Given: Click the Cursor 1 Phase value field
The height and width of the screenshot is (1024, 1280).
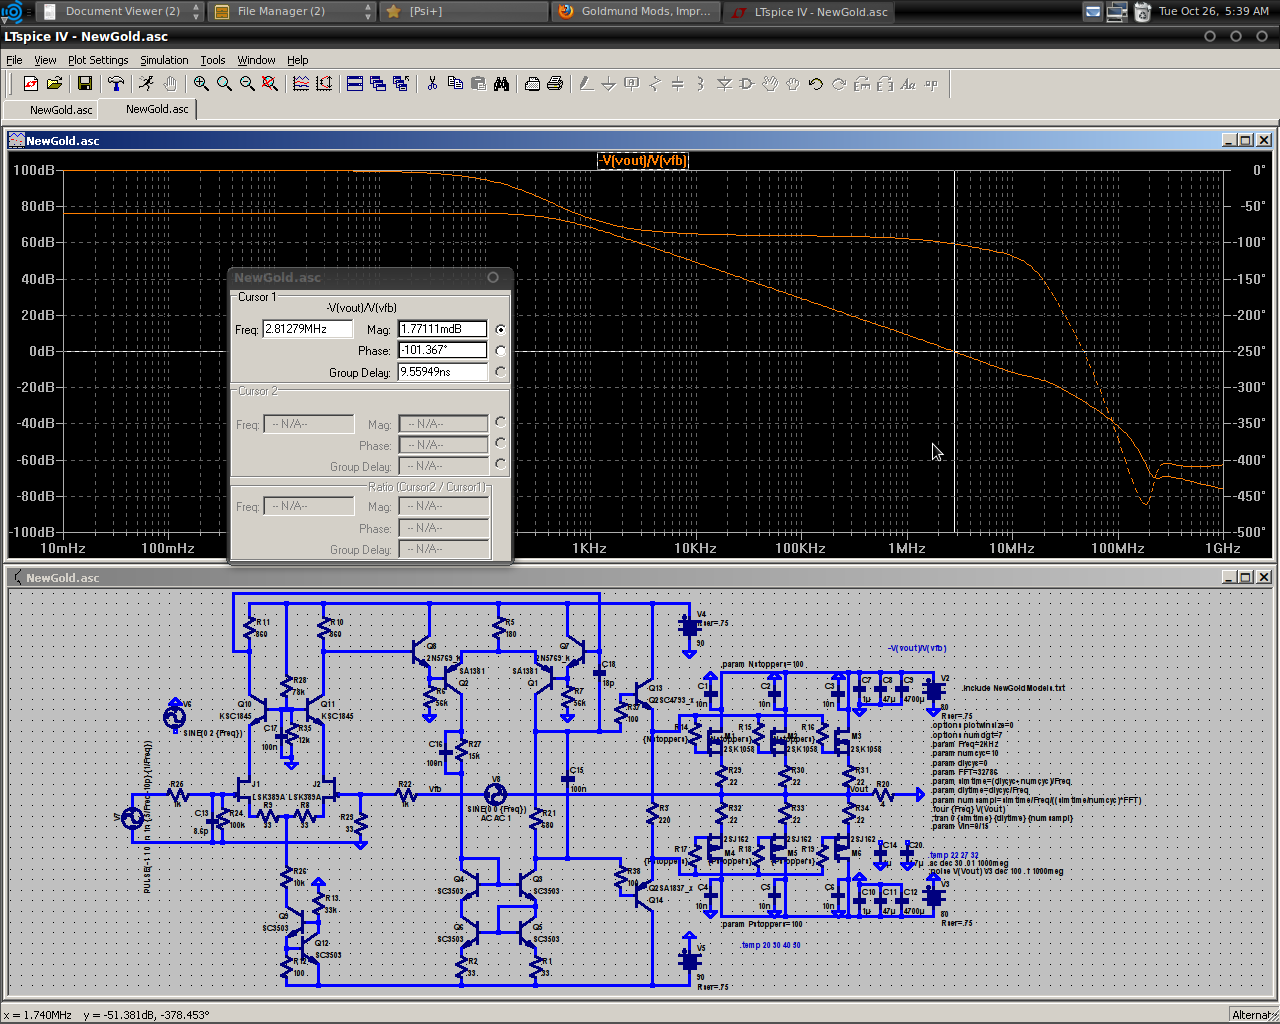Looking at the screenshot, I should pos(443,350).
